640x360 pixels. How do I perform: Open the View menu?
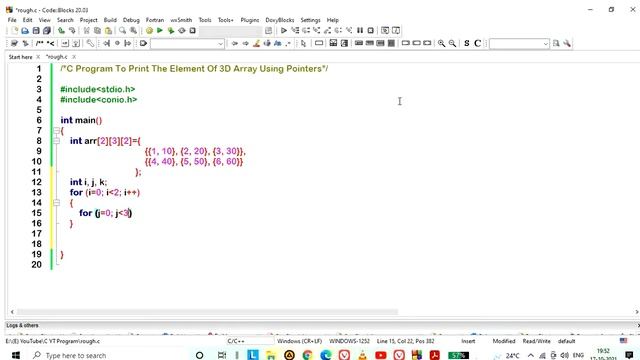click(44, 20)
